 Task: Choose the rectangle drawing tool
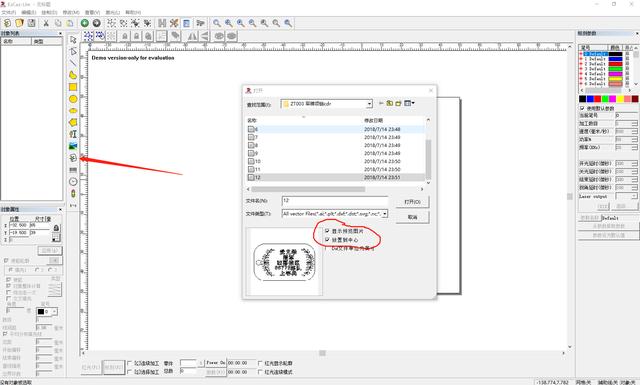[x=73, y=87]
